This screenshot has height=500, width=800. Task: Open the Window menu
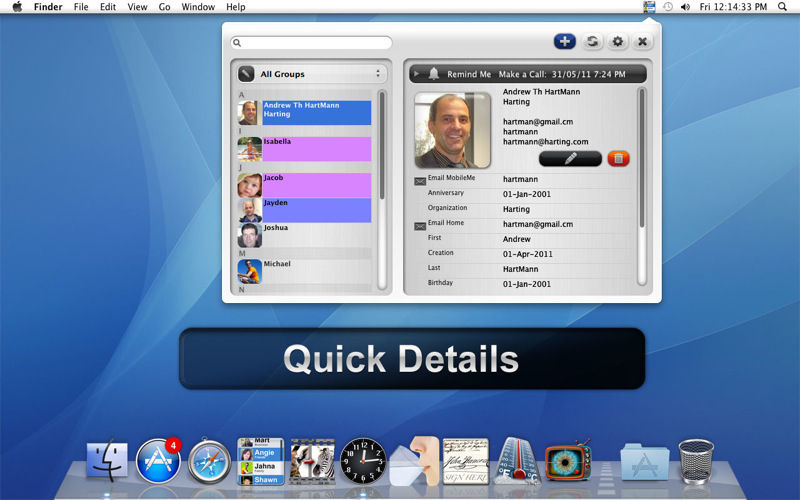pos(198,7)
